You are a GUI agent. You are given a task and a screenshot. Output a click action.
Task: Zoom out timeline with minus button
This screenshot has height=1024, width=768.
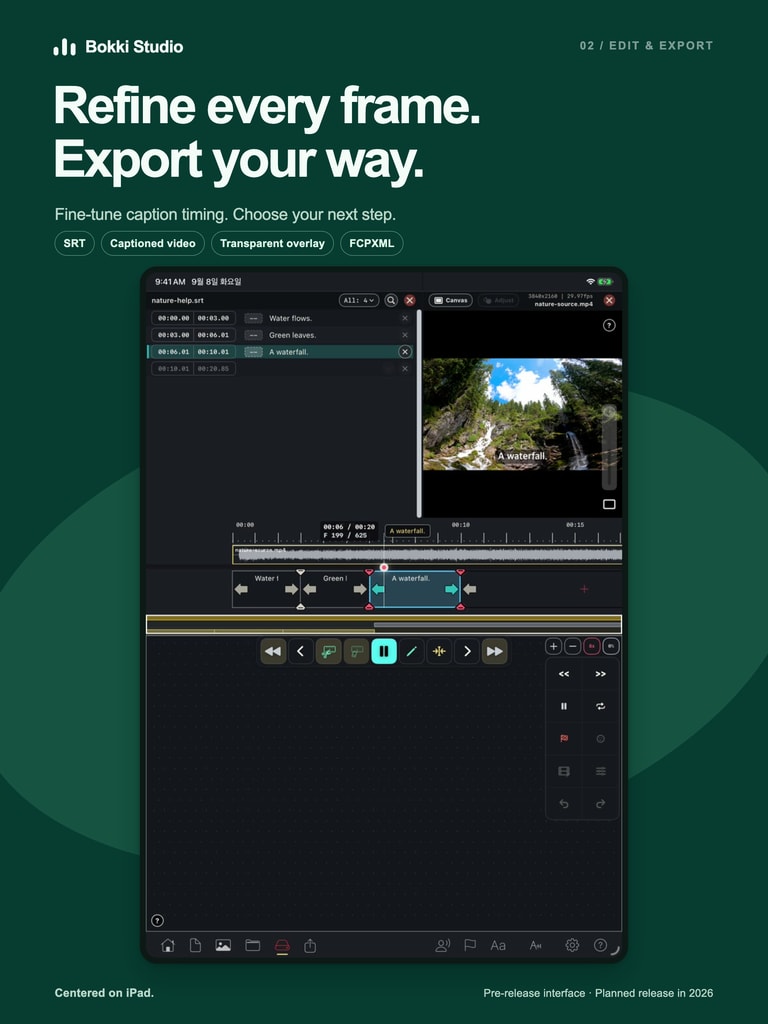[573, 647]
